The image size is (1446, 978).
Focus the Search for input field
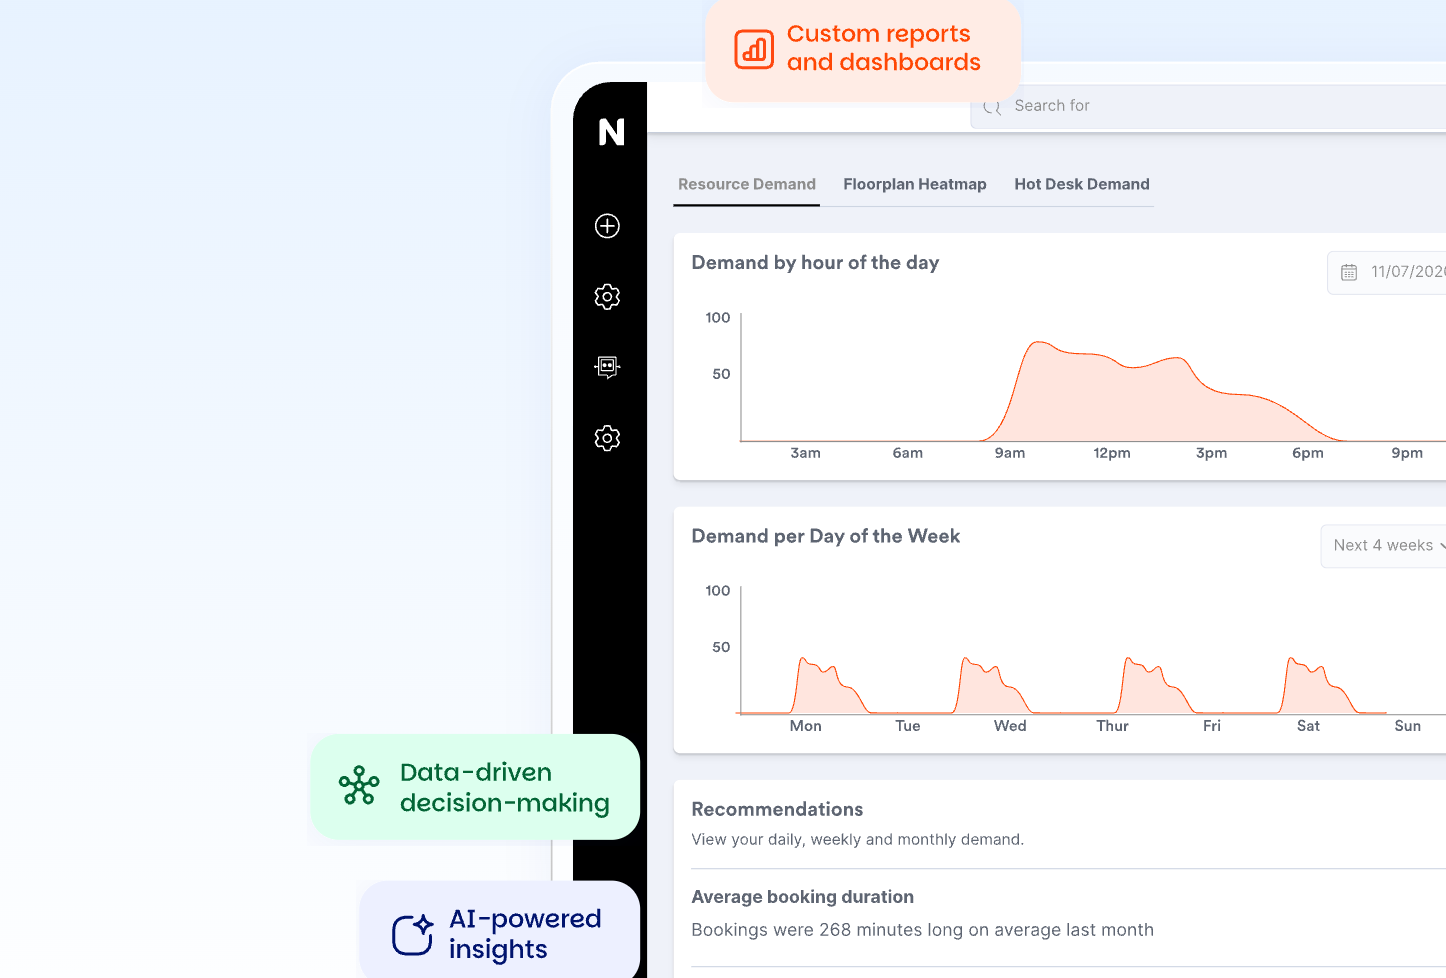1208,106
